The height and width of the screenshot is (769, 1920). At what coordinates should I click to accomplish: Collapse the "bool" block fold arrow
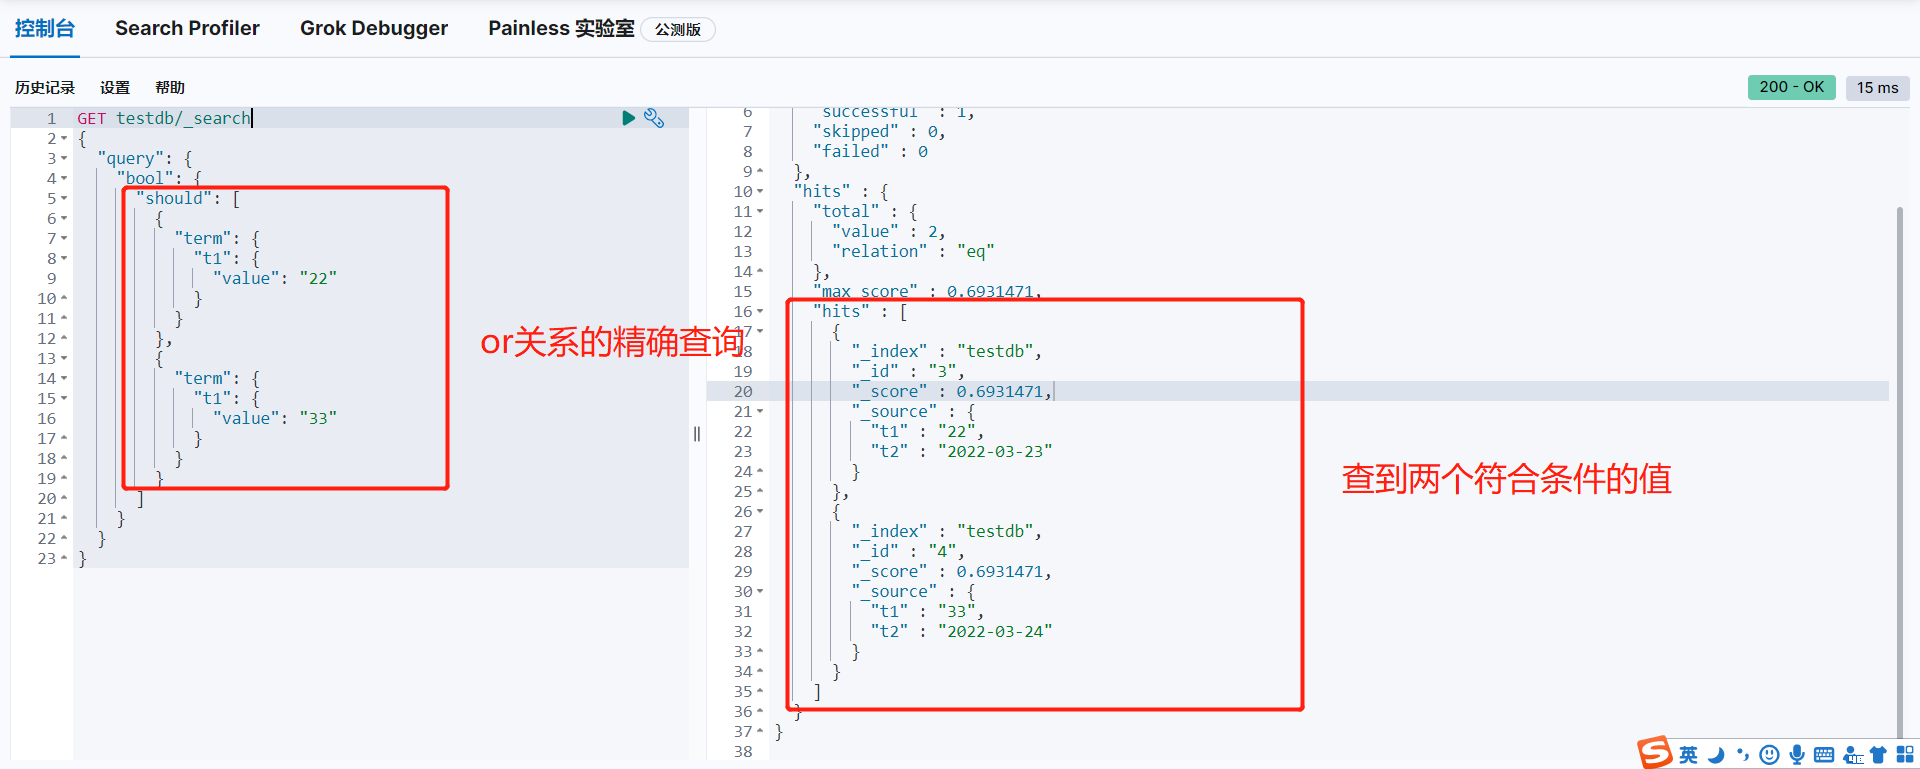click(x=64, y=178)
